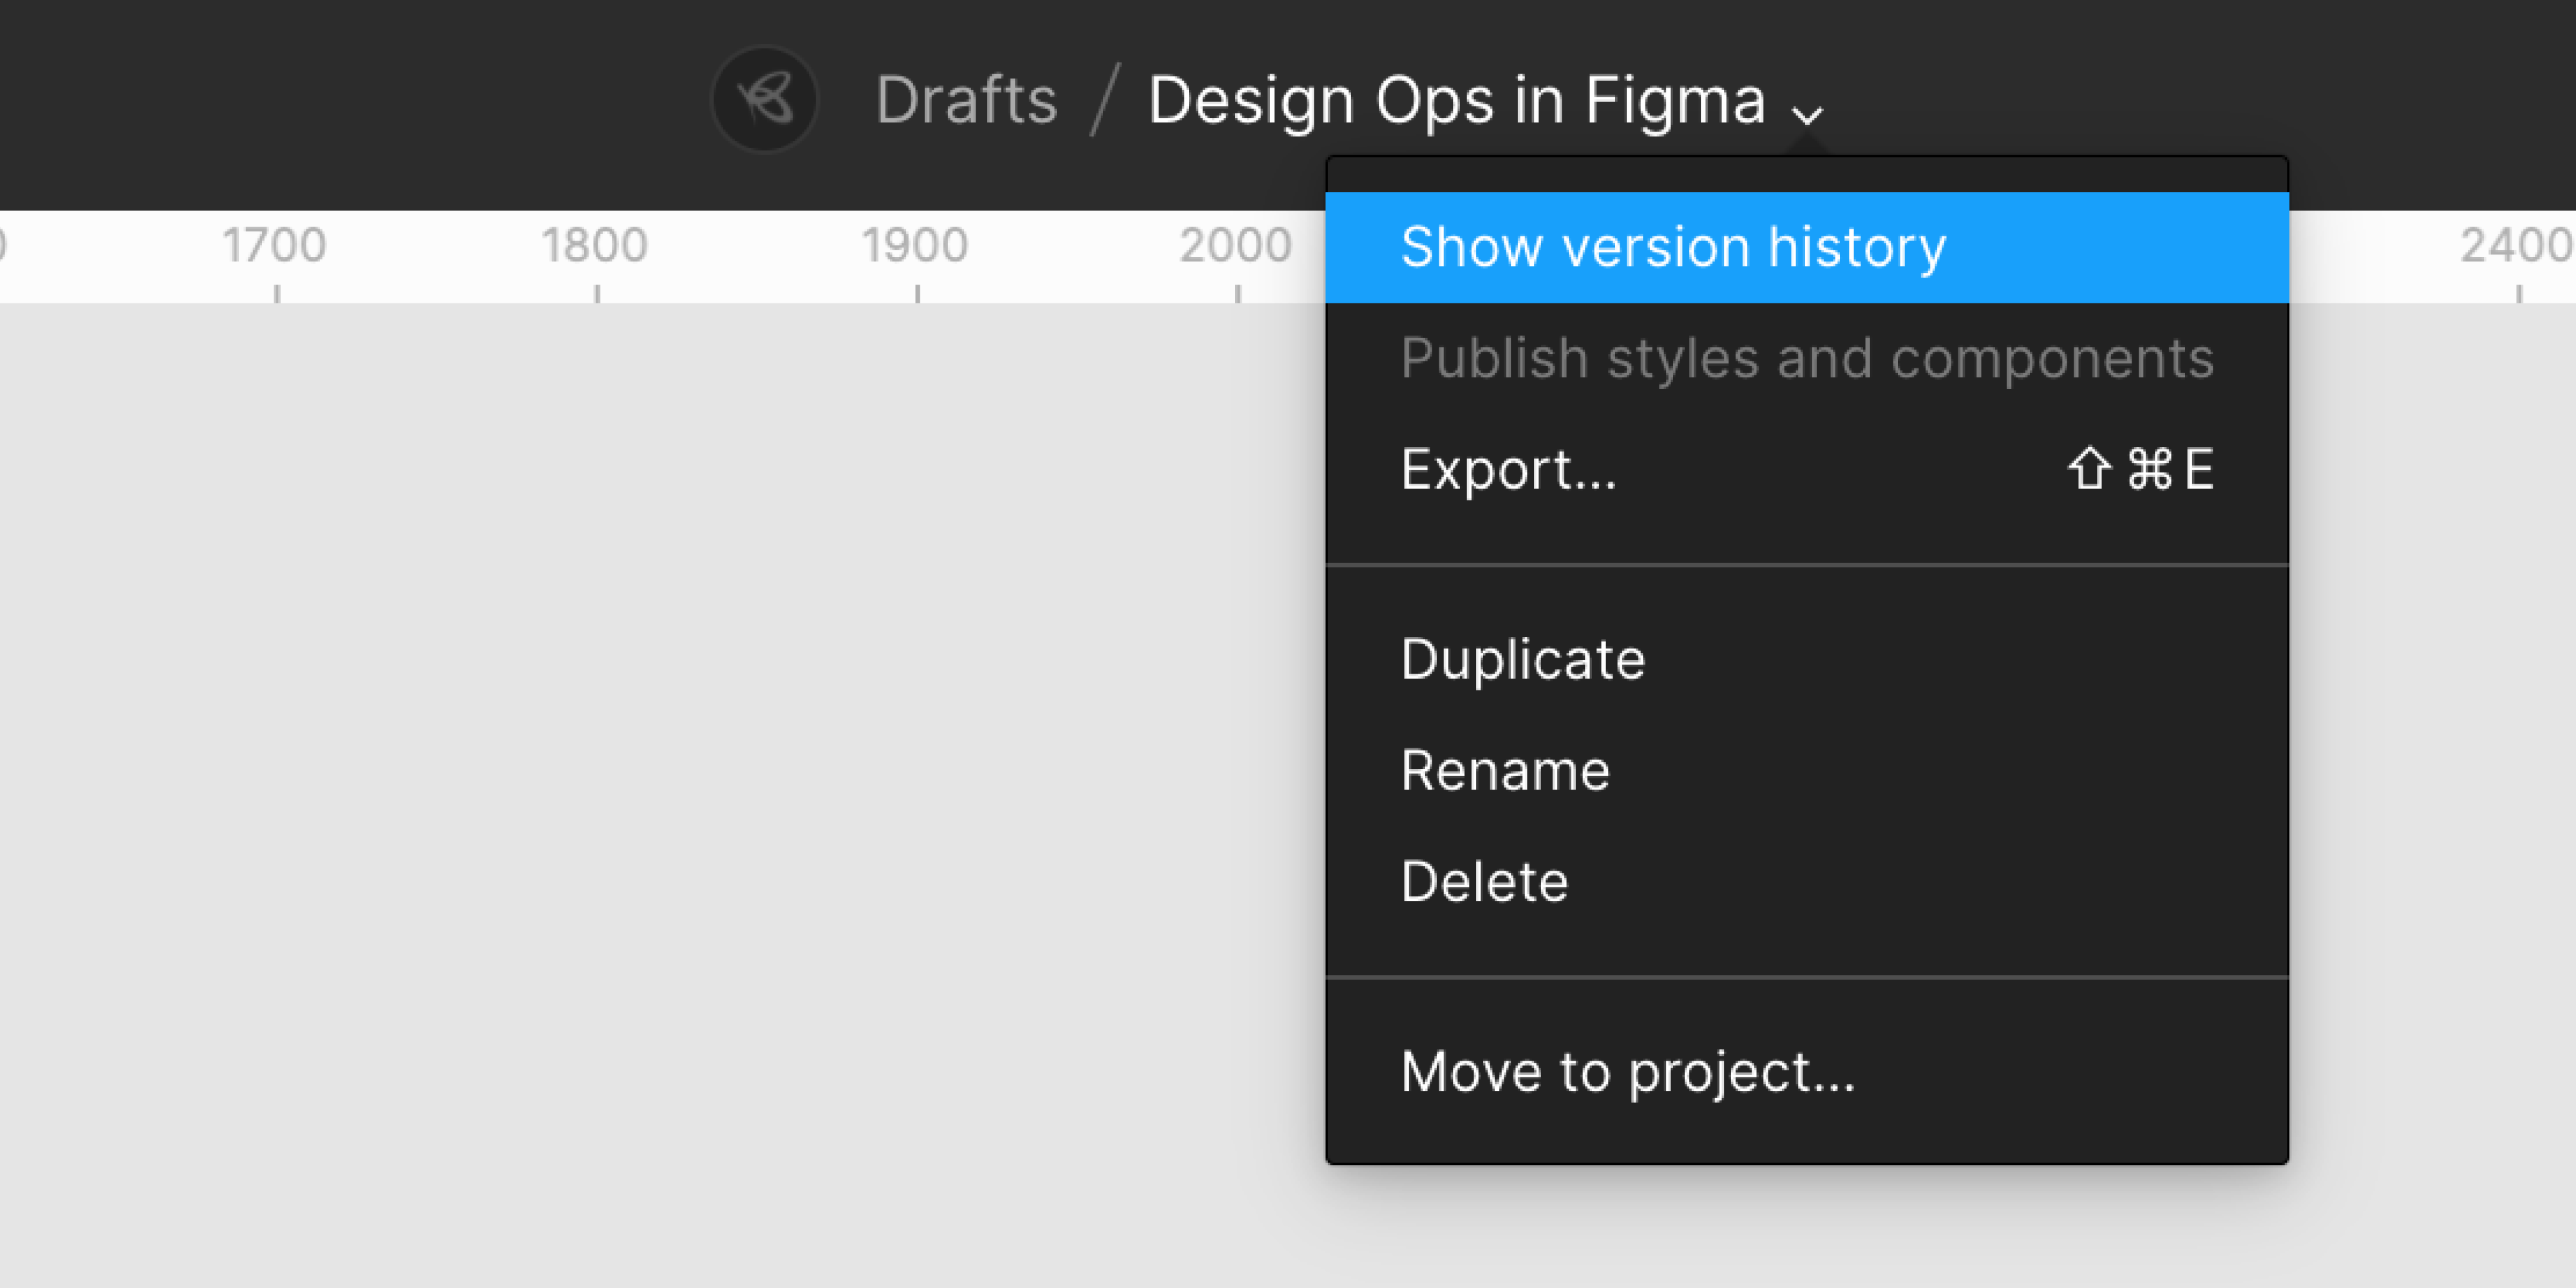The height and width of the screenshot is (1288, 2576).
Task: Select Move to project...
Action: click(x=1627, y=1072)
